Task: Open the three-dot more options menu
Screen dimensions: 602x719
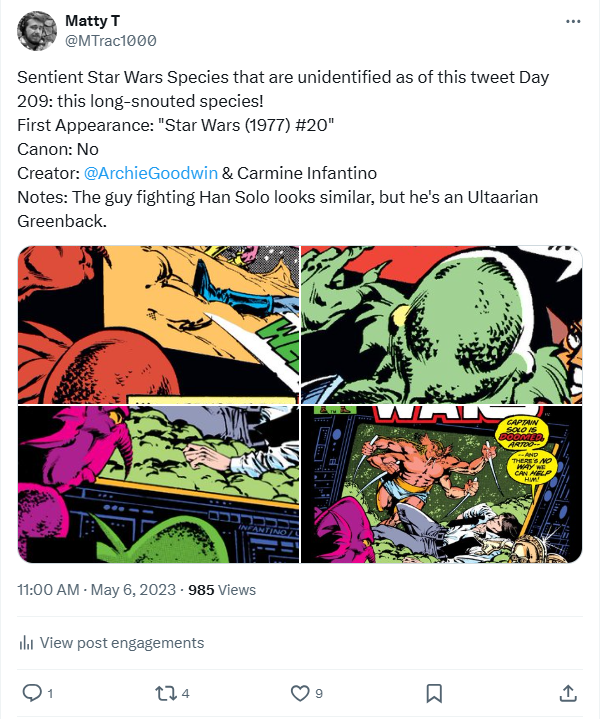Action: click(573, 21)
